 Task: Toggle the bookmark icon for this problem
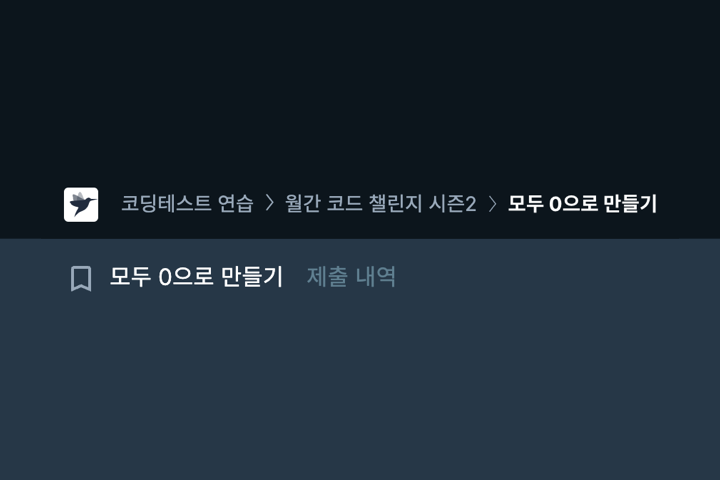pos(81,278)
